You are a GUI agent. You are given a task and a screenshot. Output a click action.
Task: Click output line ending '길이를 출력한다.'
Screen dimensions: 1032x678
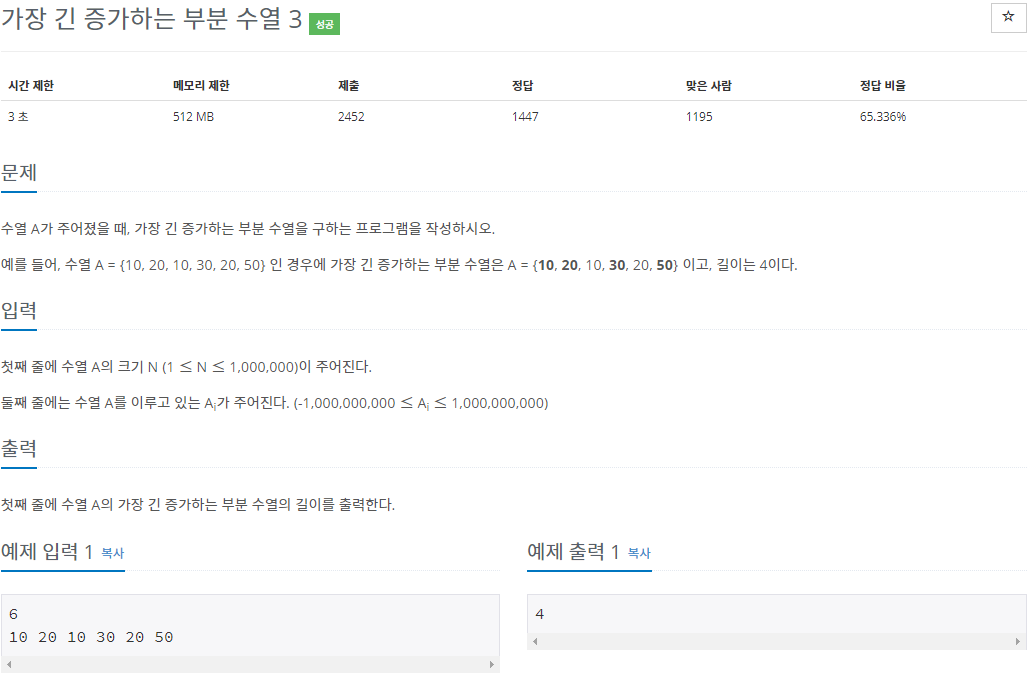pyautogui.click(x=198, y=506)
